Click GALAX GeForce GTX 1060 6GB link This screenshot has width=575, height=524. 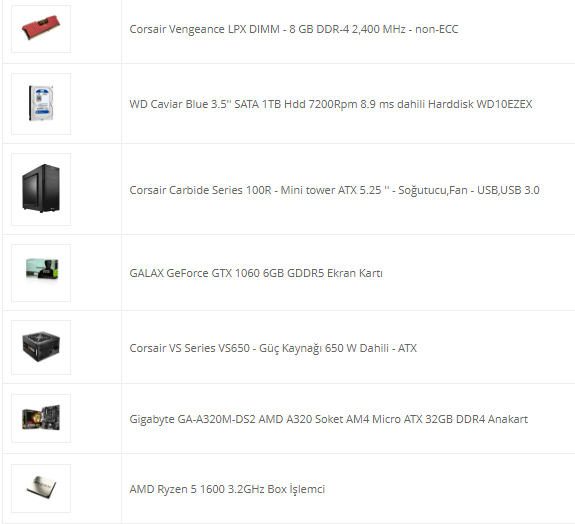coord(256,273)
